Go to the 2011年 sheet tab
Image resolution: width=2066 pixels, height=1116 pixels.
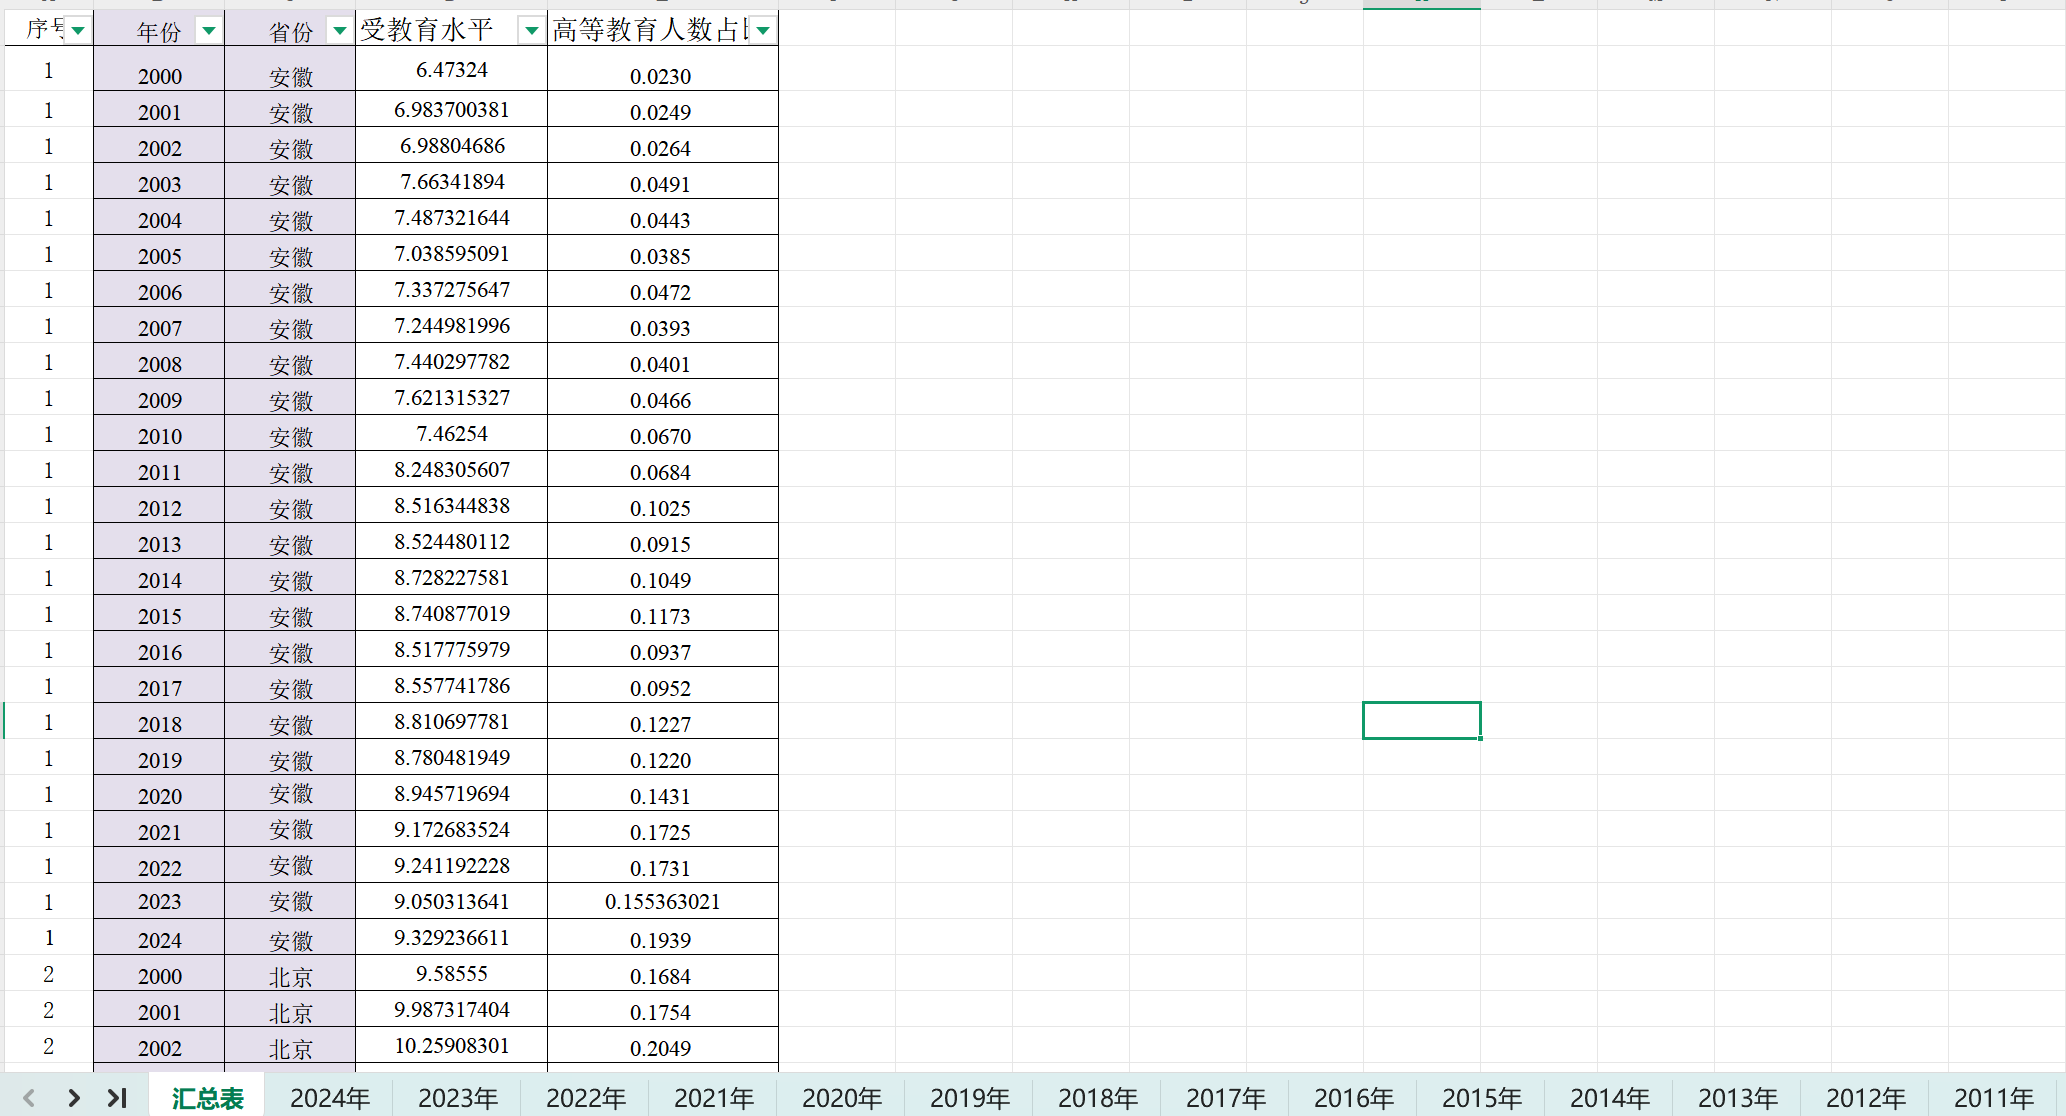pyautogui.click(x=1993, y=1098)
